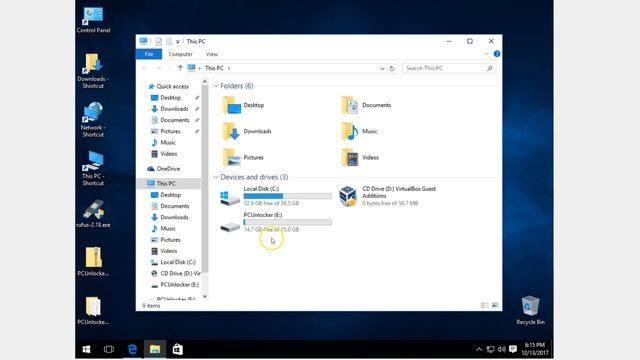This screenshot has width=640, height=360.
Task: Open address bar history dropdown
Action: (x=382, y=68)
